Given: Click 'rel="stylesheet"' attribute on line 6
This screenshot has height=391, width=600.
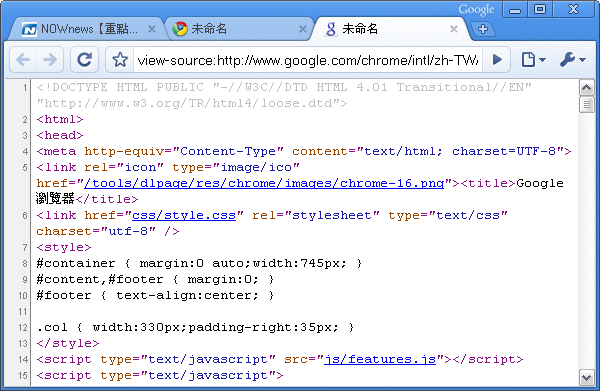Looking at the screenshot, I should click(316, 215).
